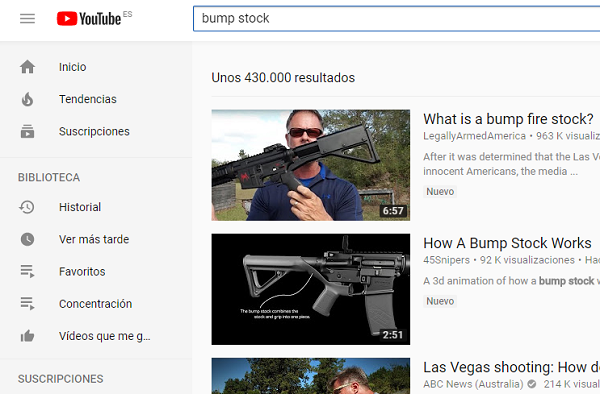Open Ver más tarde list
Screen dimensions: 600x394
(96, 239)
